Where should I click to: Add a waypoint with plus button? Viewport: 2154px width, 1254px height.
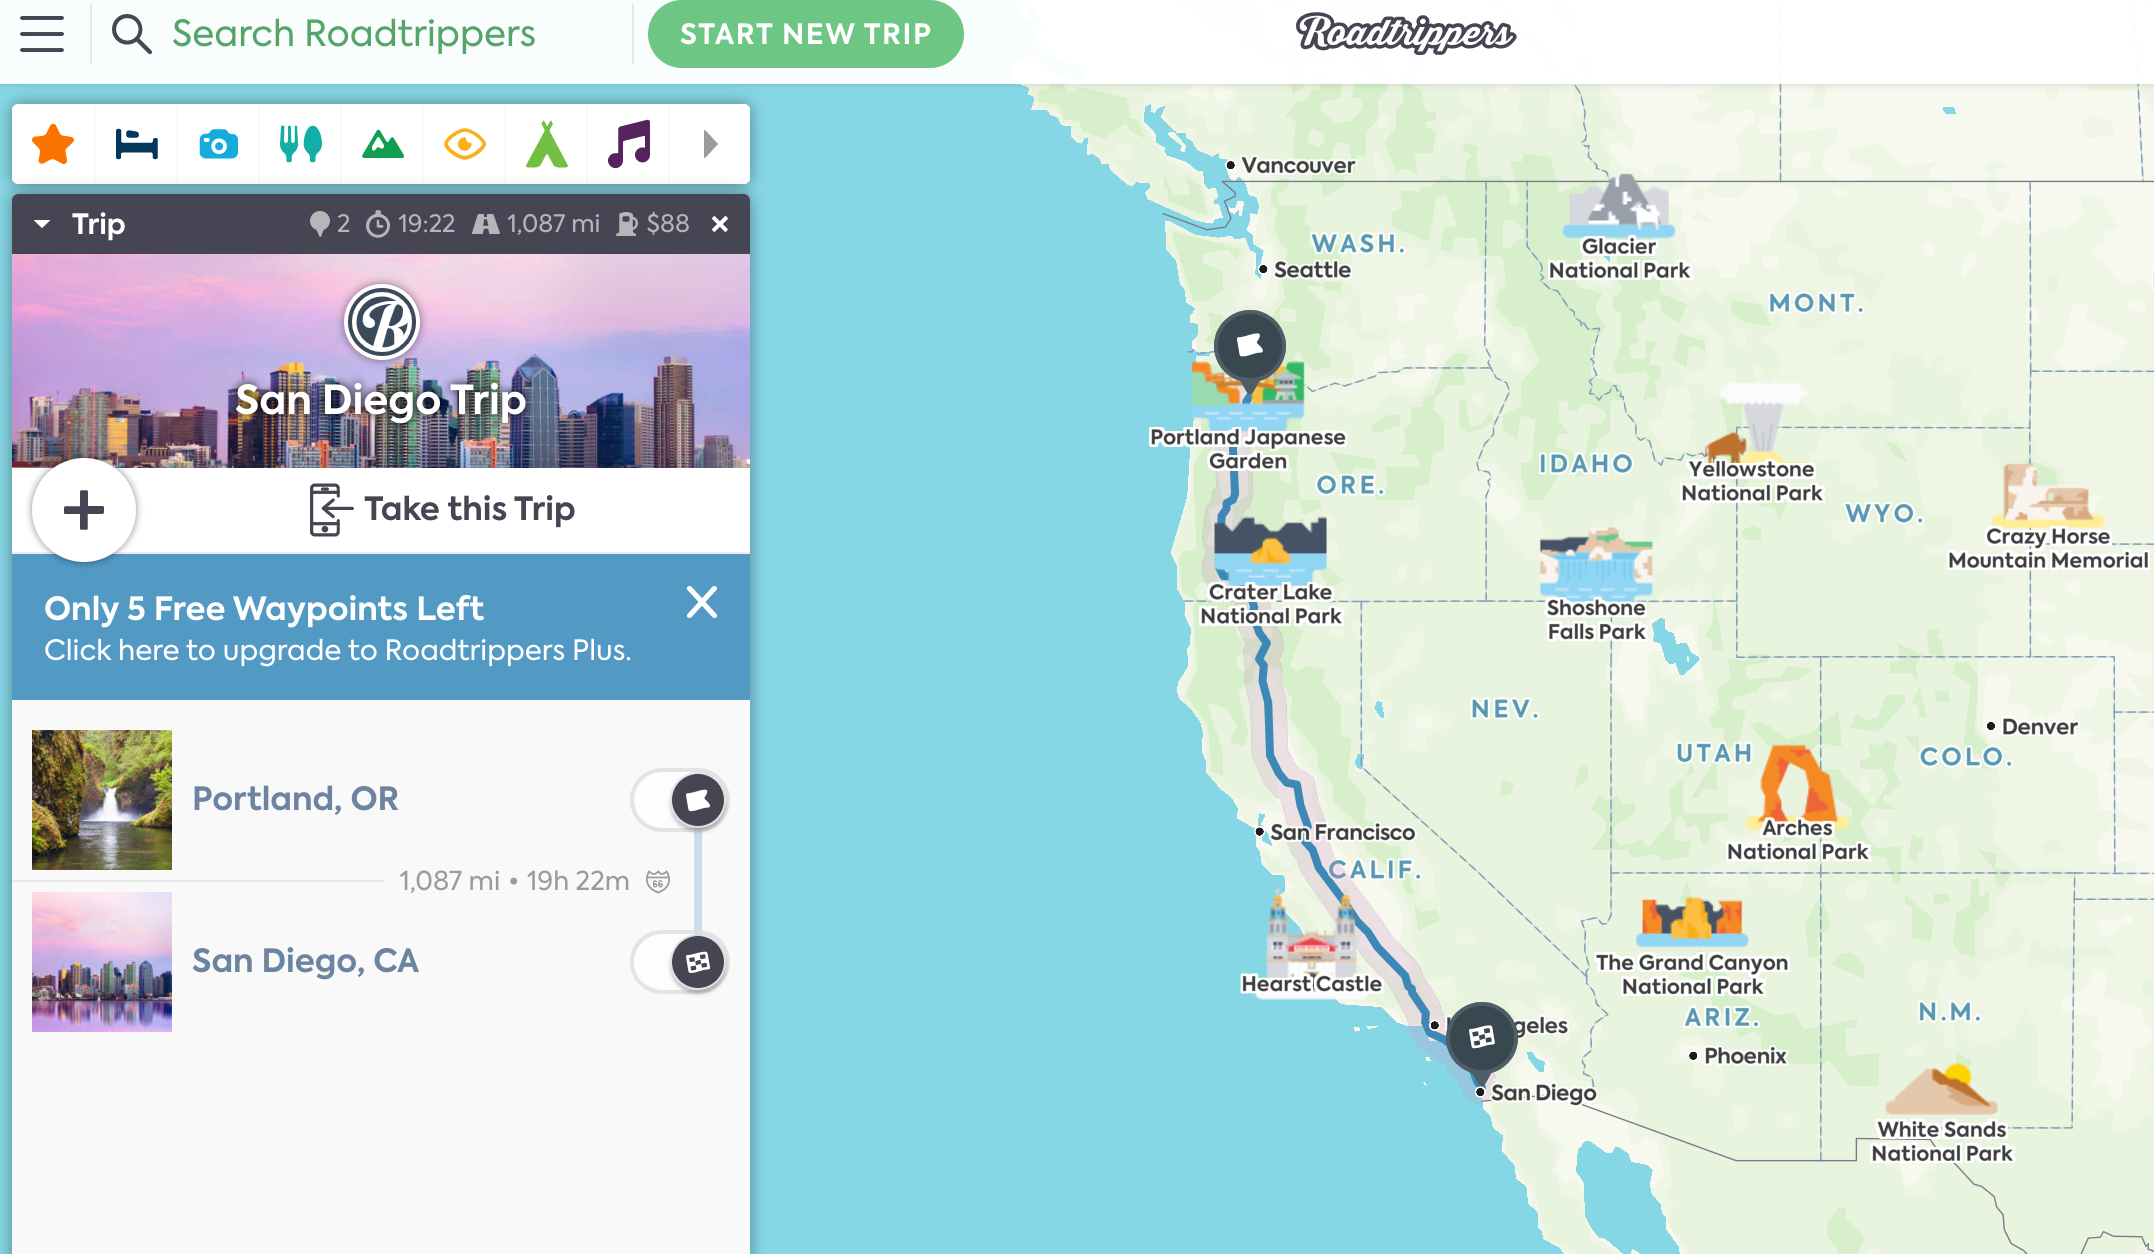click(84, 510)
